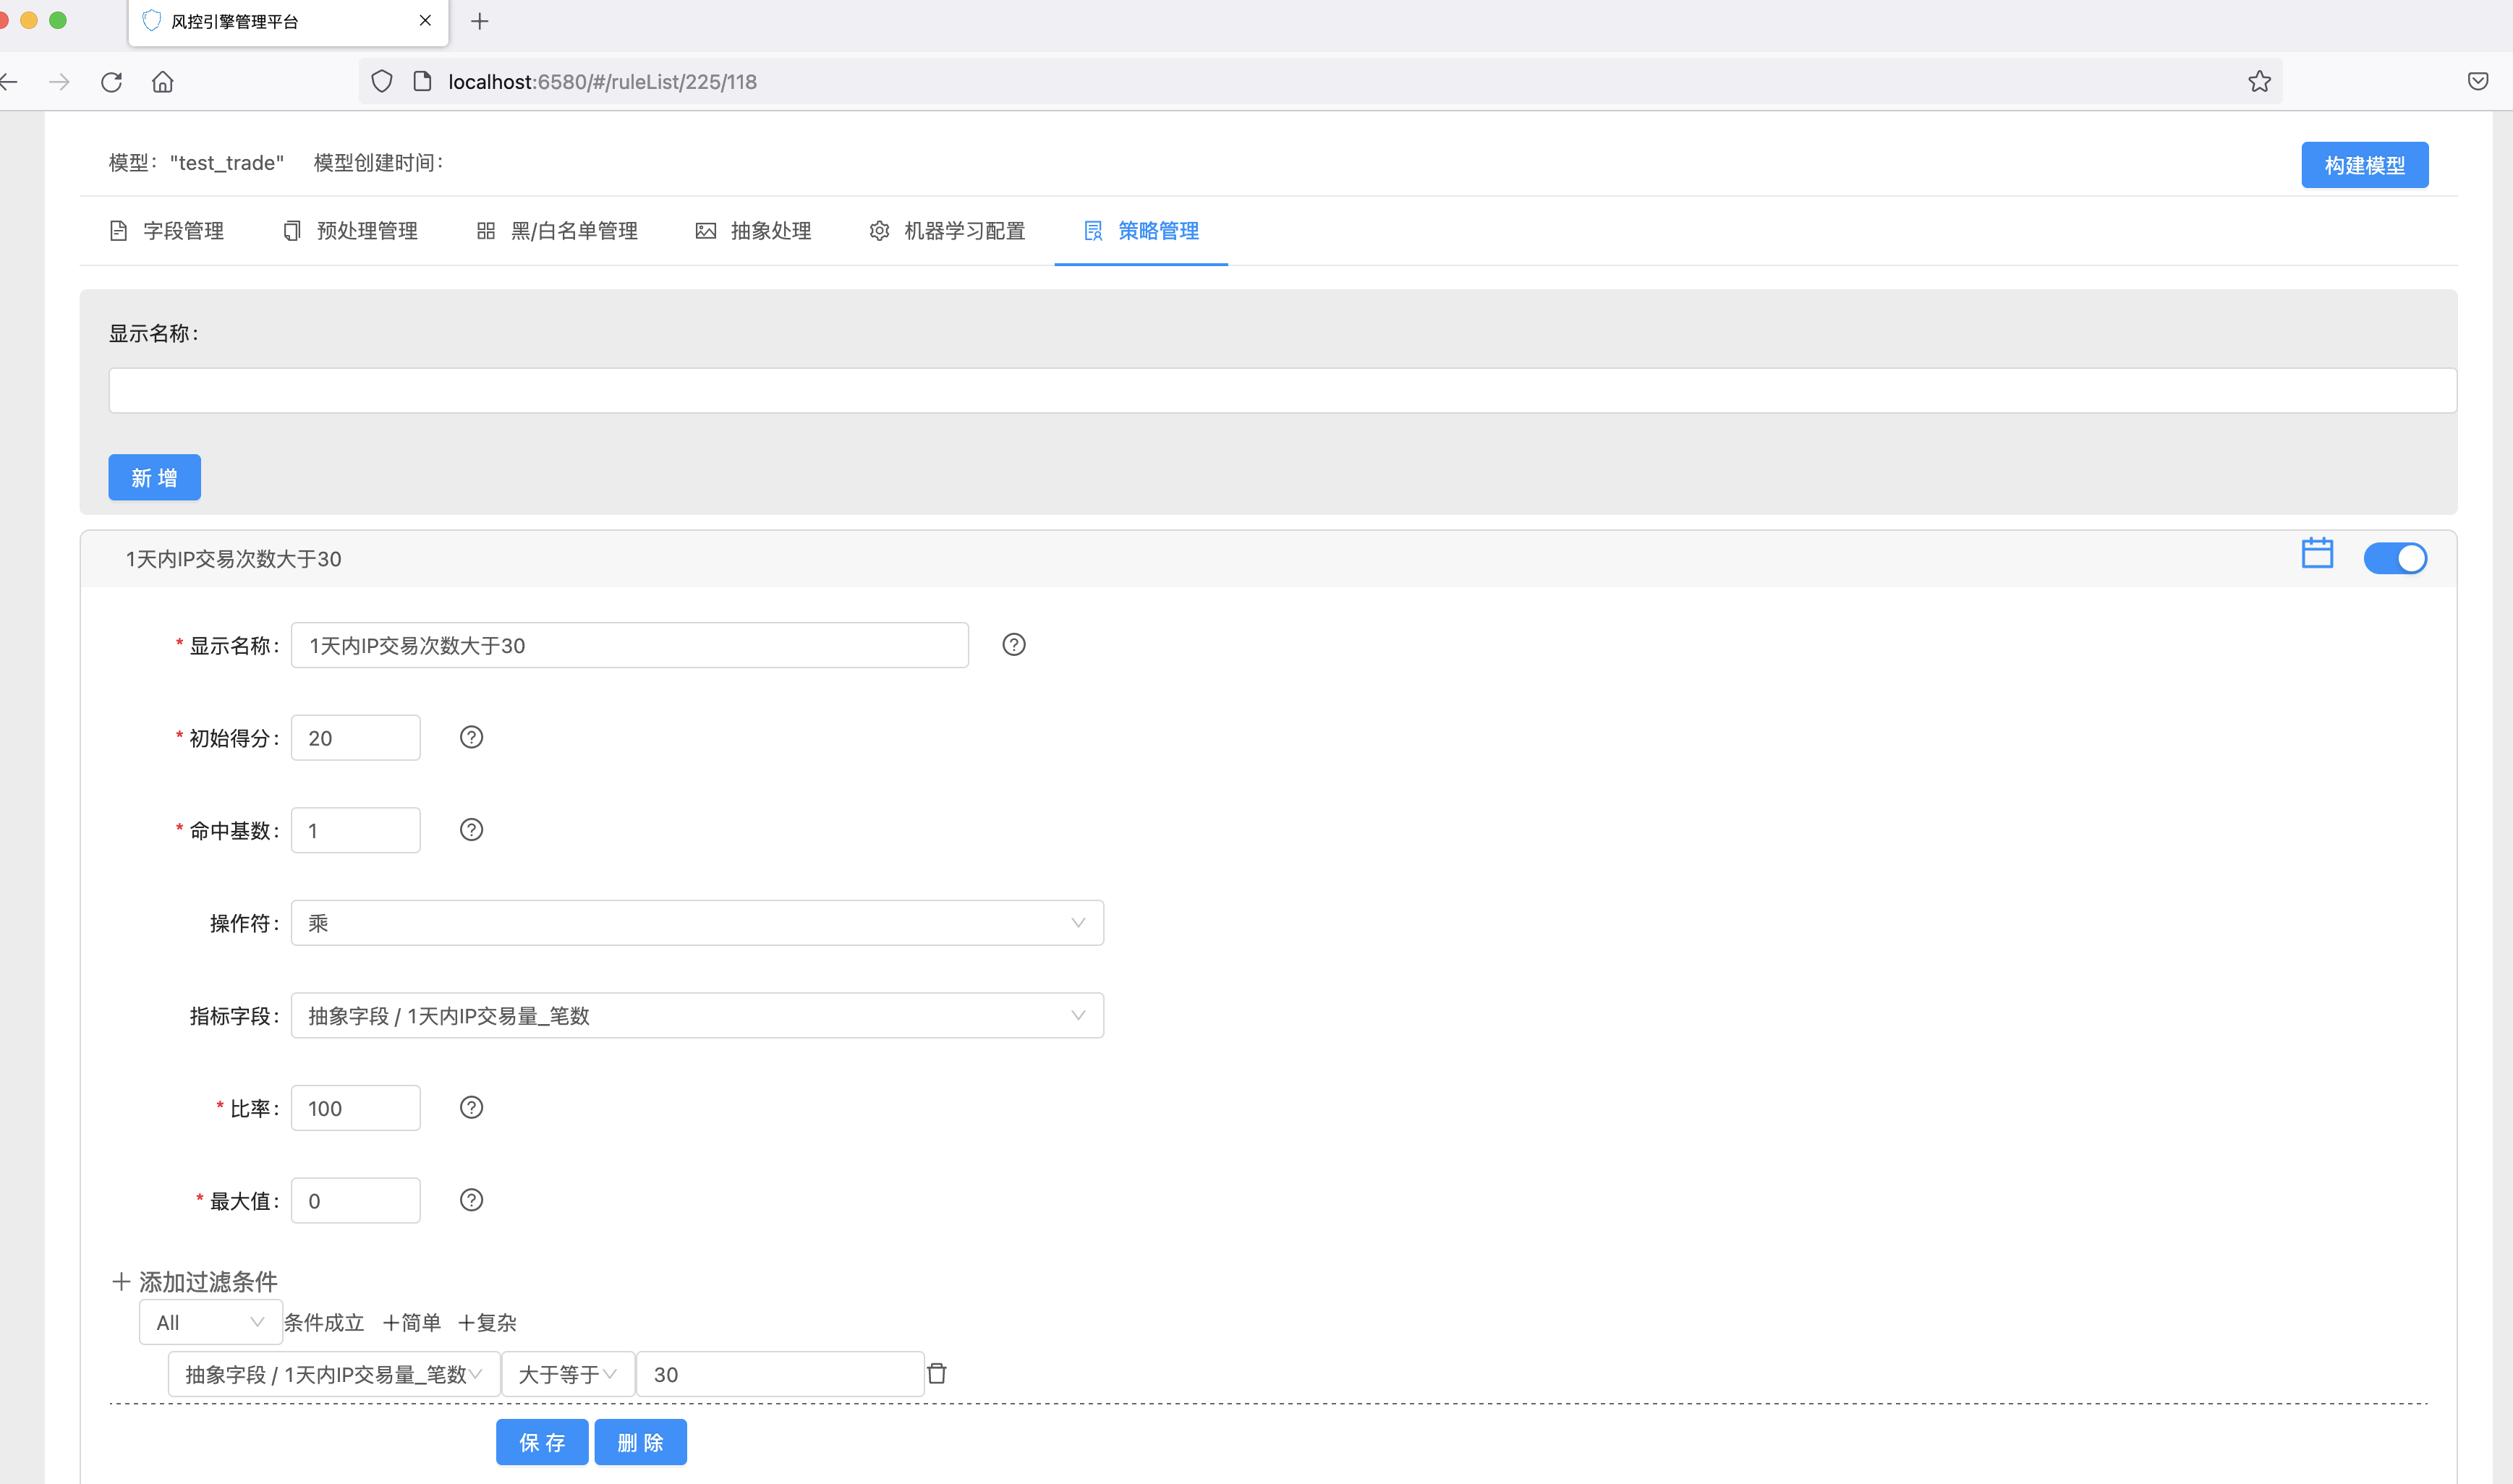The height and width of the screenshot is (1484, 2513).
Task: Click the rule 显示名称 input field
Action: 629,645
